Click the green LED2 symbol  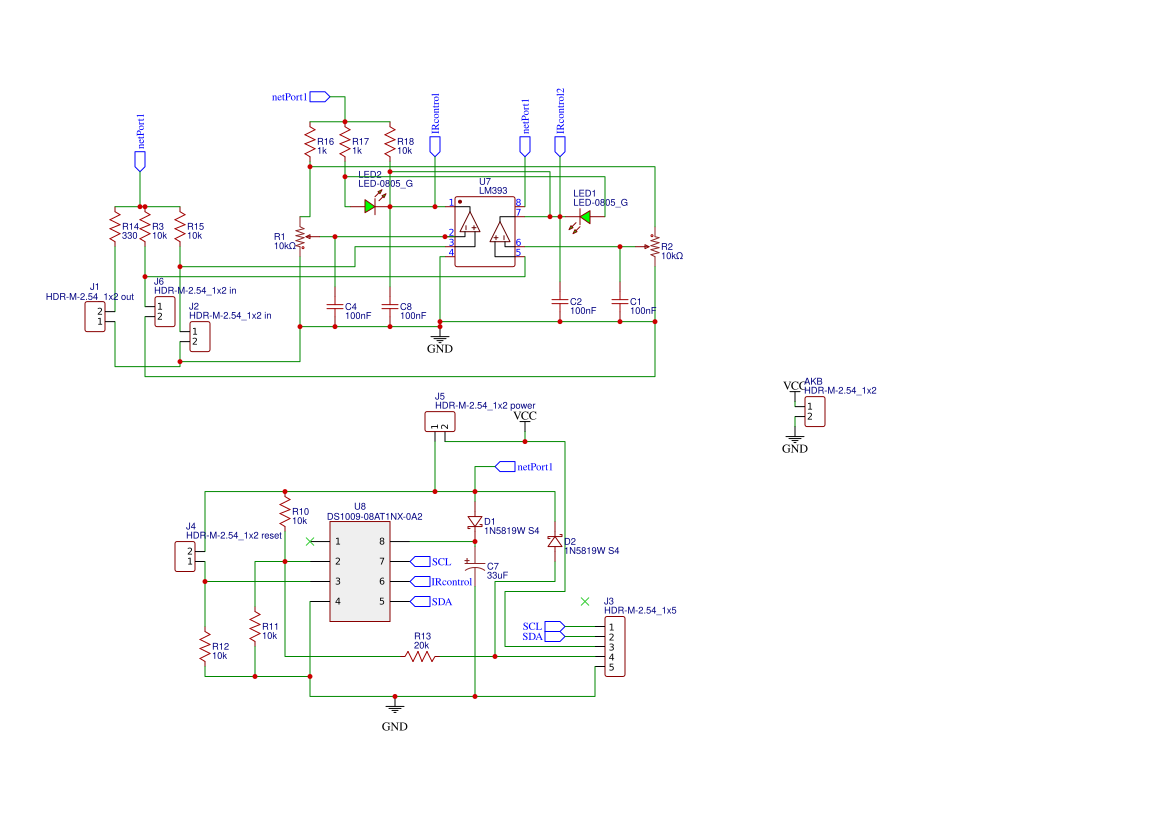[370, 205]
